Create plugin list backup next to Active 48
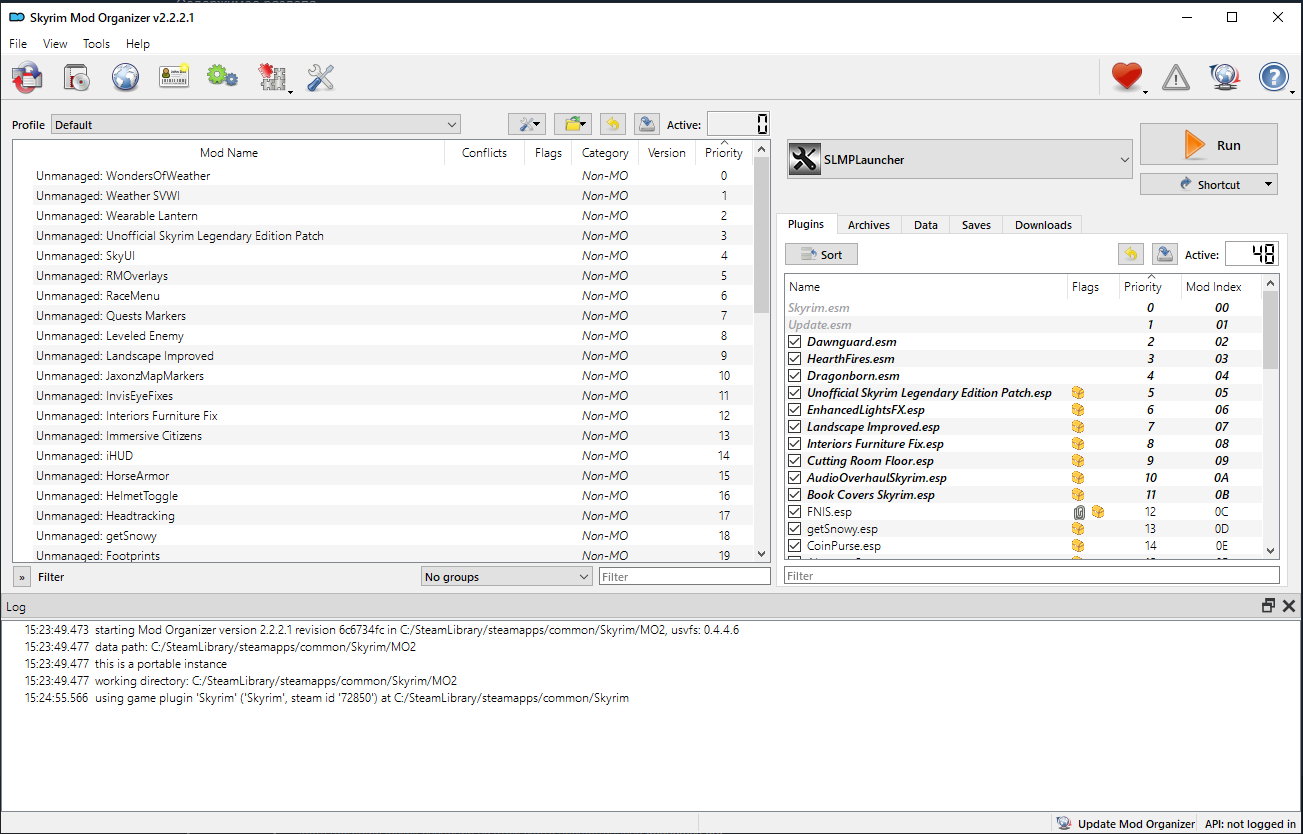 (1164, 254)
